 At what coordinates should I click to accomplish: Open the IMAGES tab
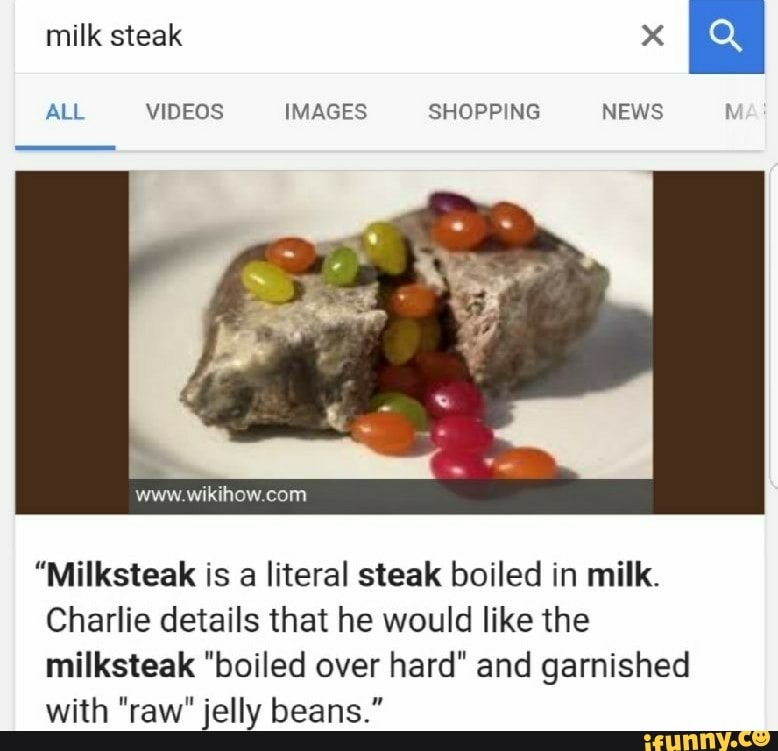pos(326,112)
